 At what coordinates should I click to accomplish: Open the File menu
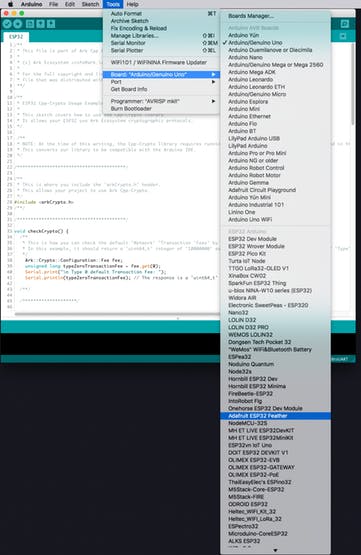(53, 4)
